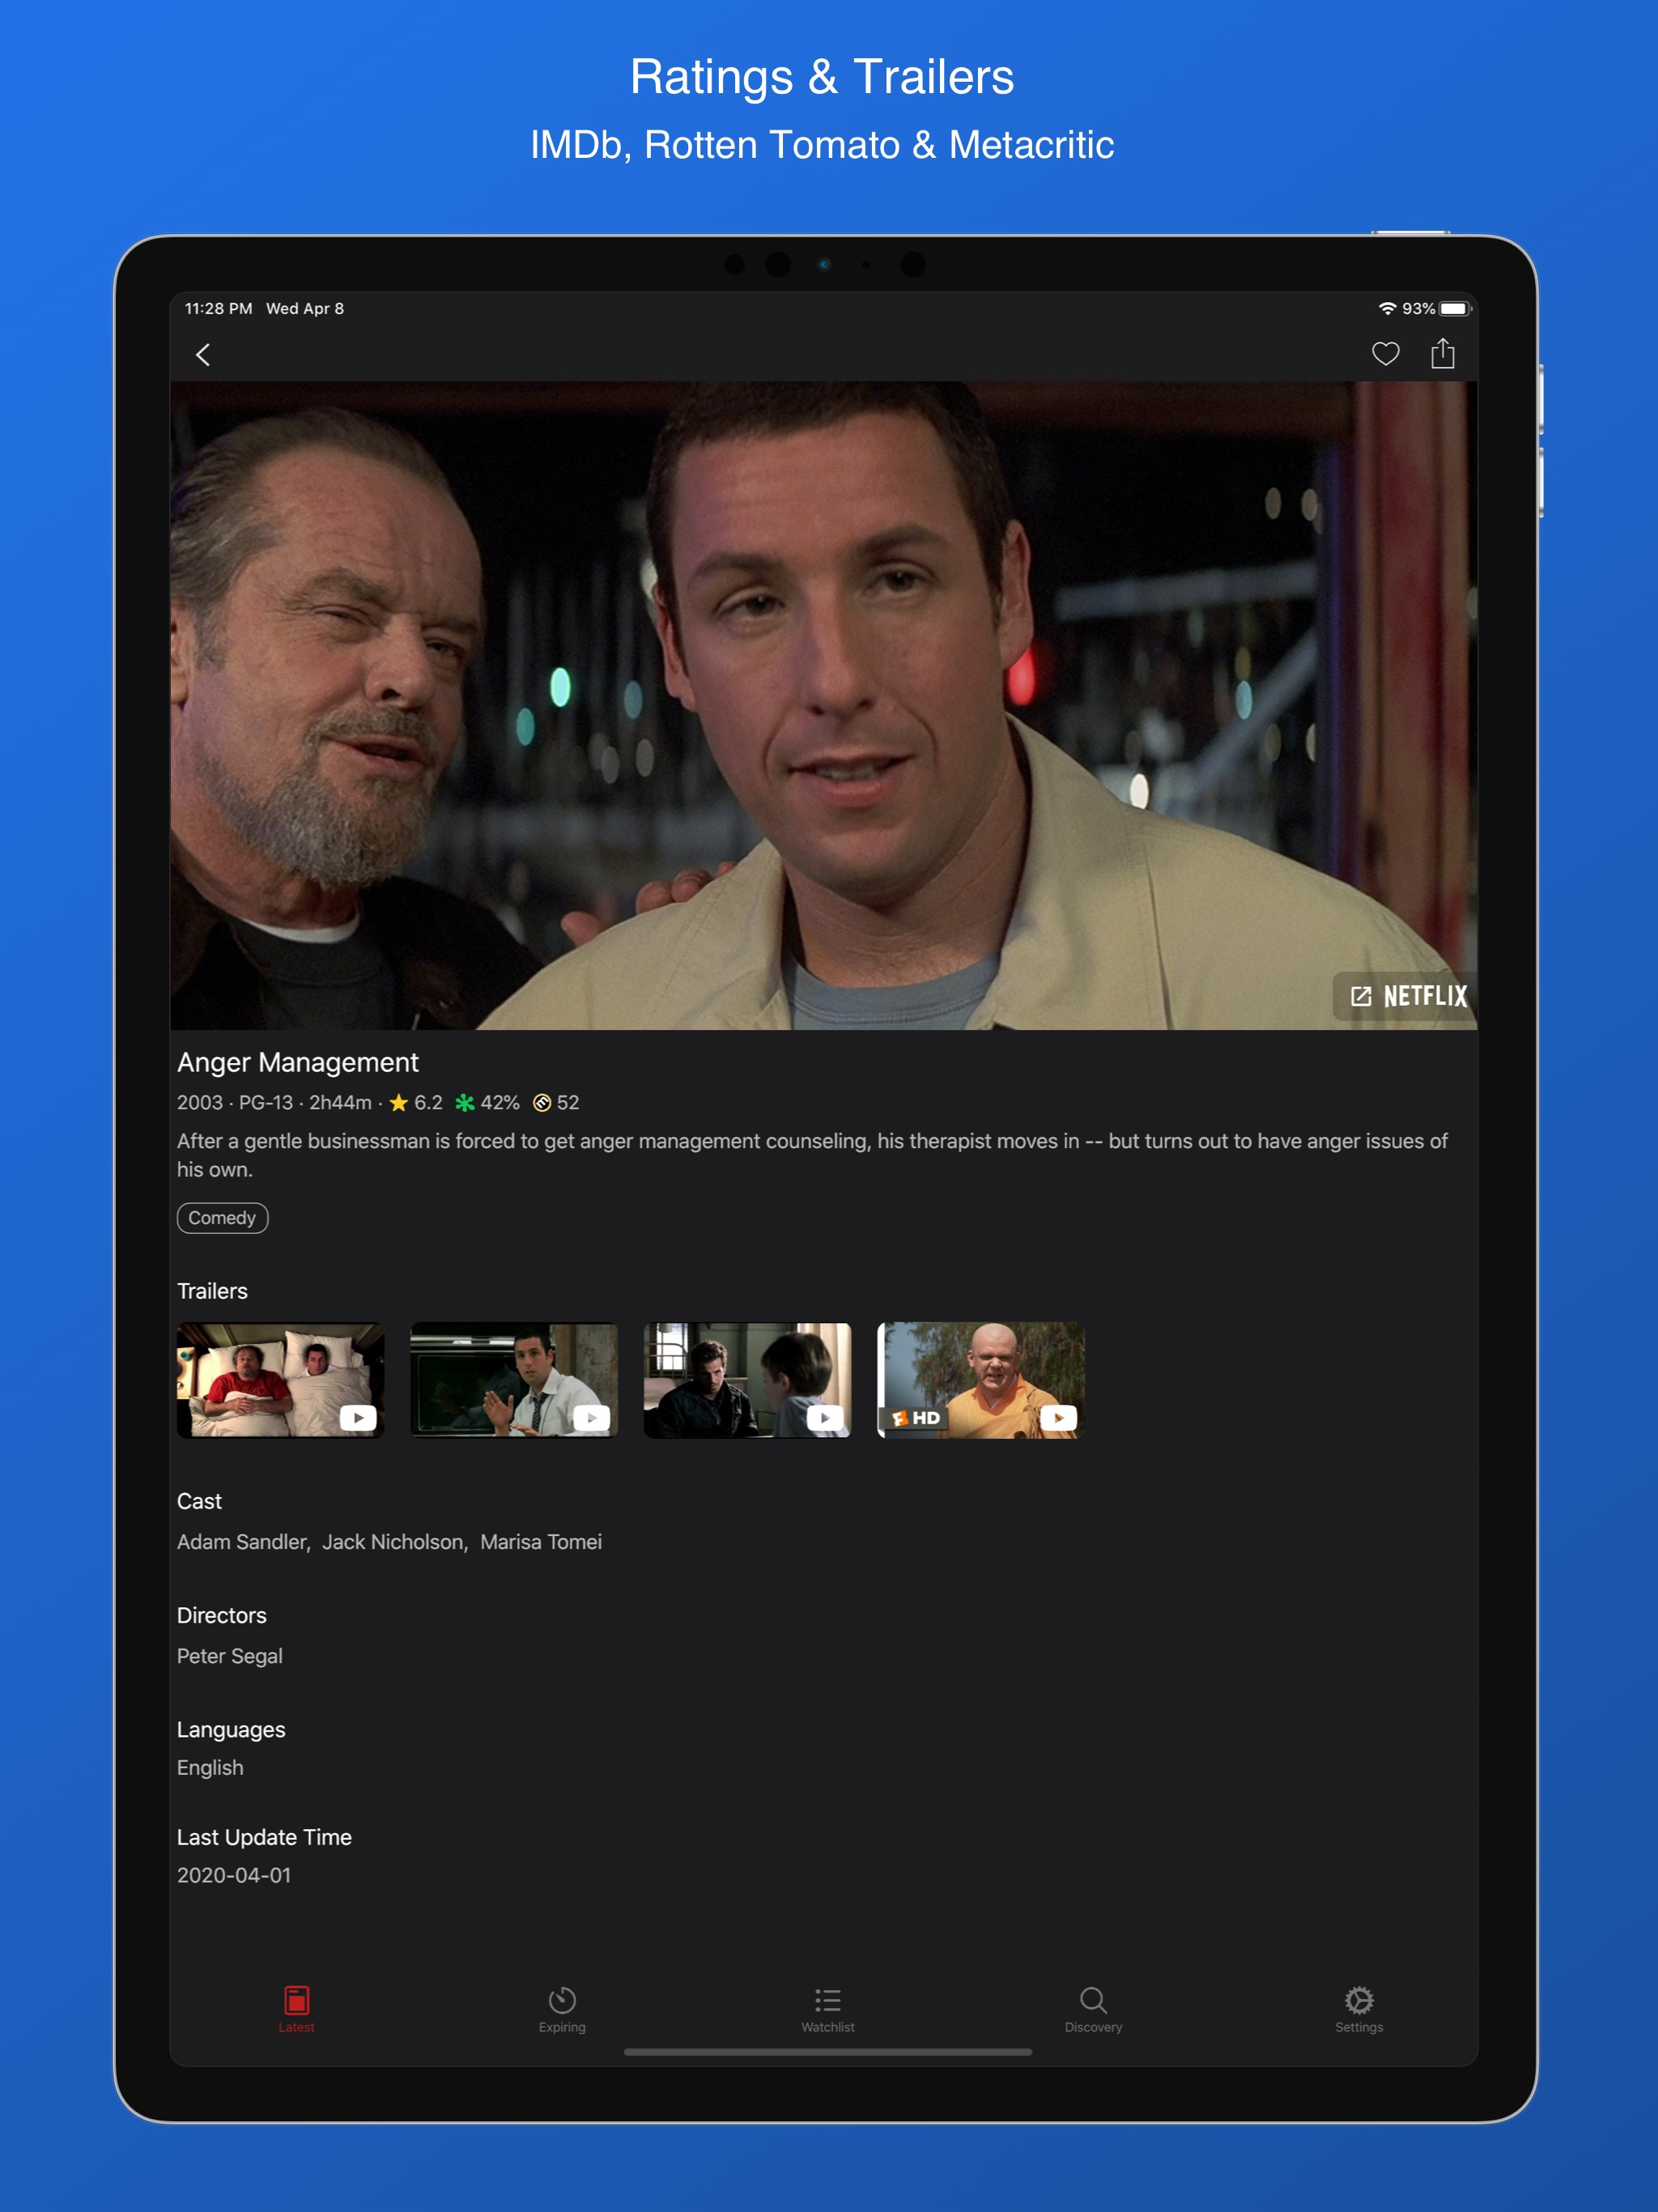Viewport: 1658px width, 2212px height.
Task: Play second trailer thumbnail
Action: click(514, 1380)
